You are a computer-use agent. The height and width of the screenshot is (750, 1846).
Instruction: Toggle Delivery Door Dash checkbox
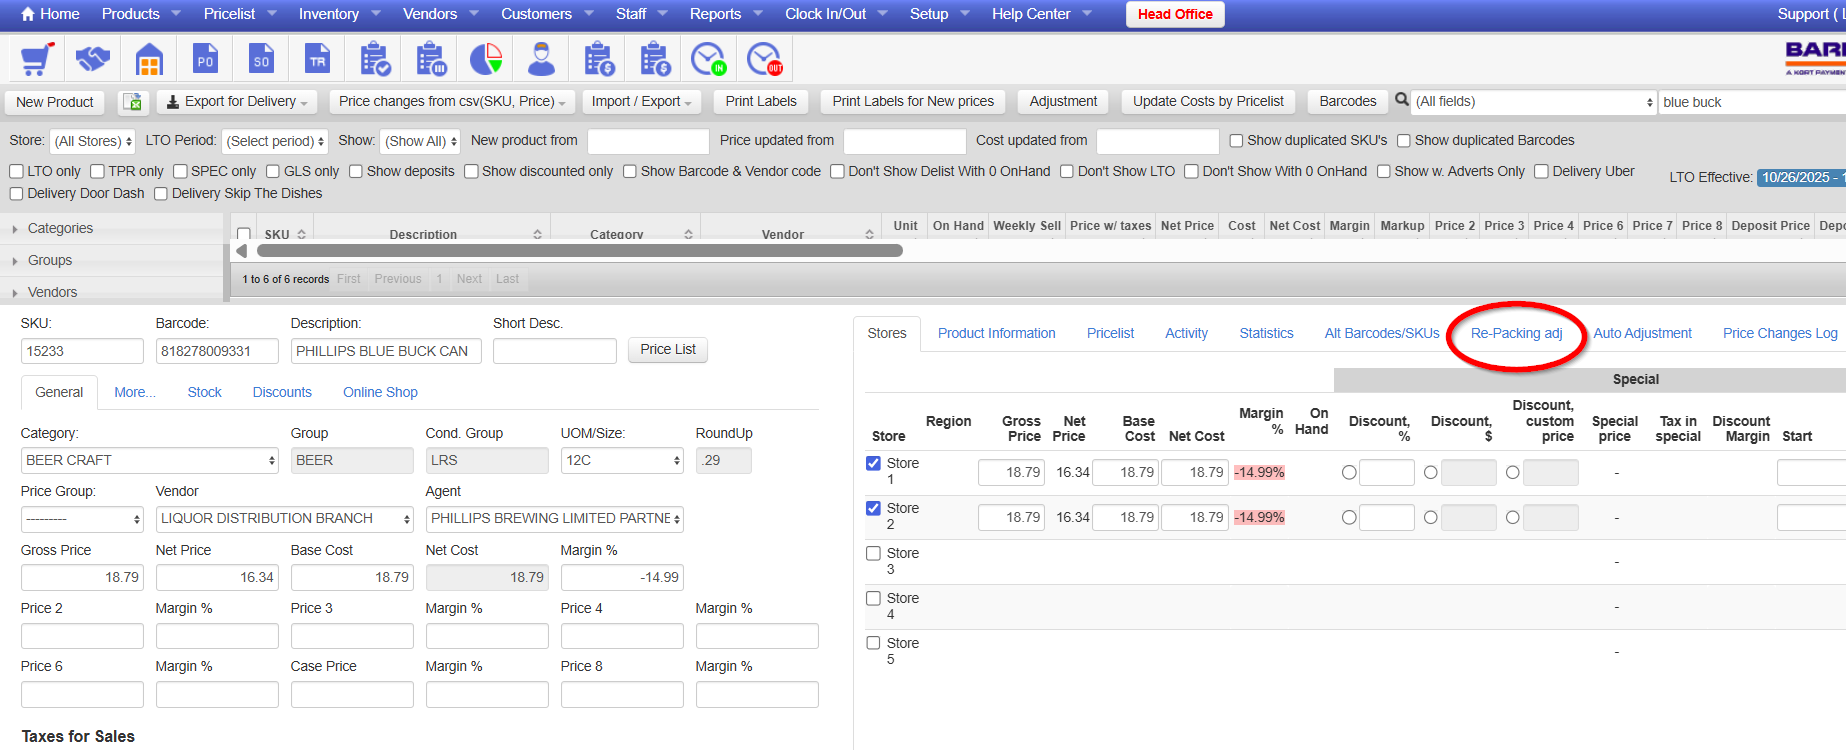click(16, 193)
